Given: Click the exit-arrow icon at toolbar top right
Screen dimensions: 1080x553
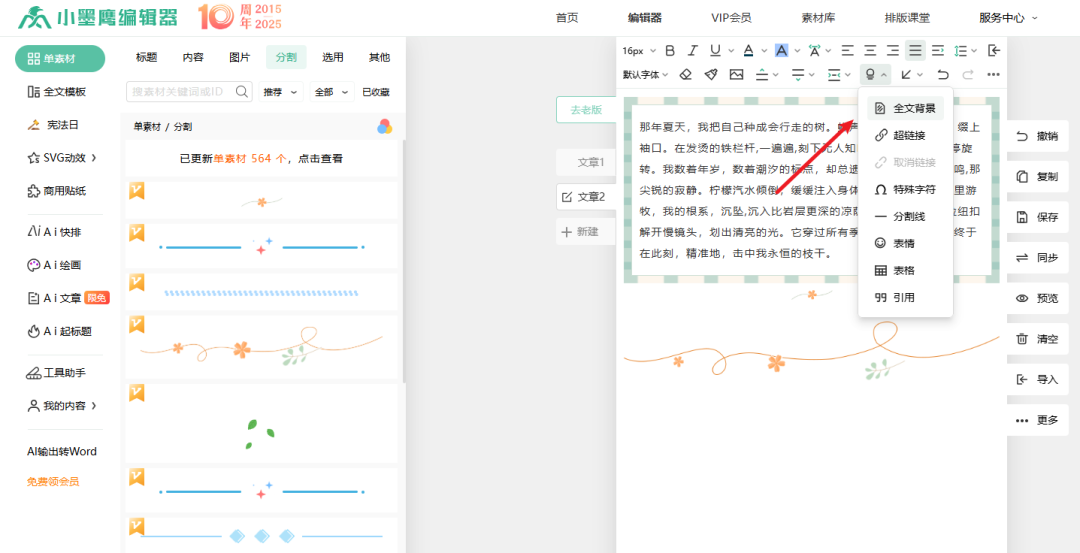Looking at the screenshot, I should click(x=993, y=50).
